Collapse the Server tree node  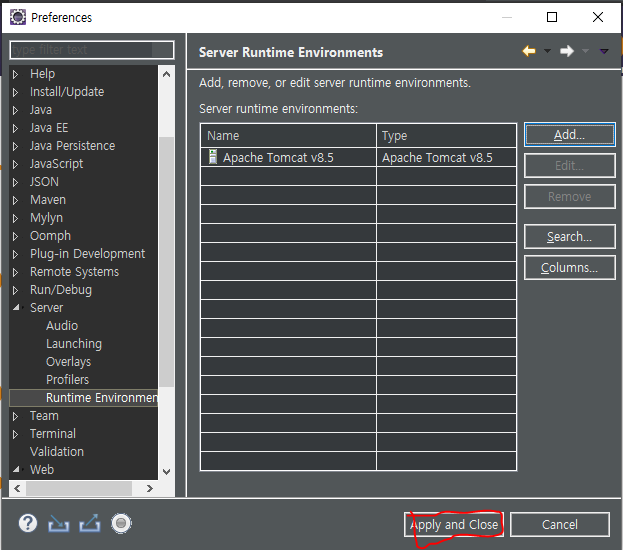(16, 307)
